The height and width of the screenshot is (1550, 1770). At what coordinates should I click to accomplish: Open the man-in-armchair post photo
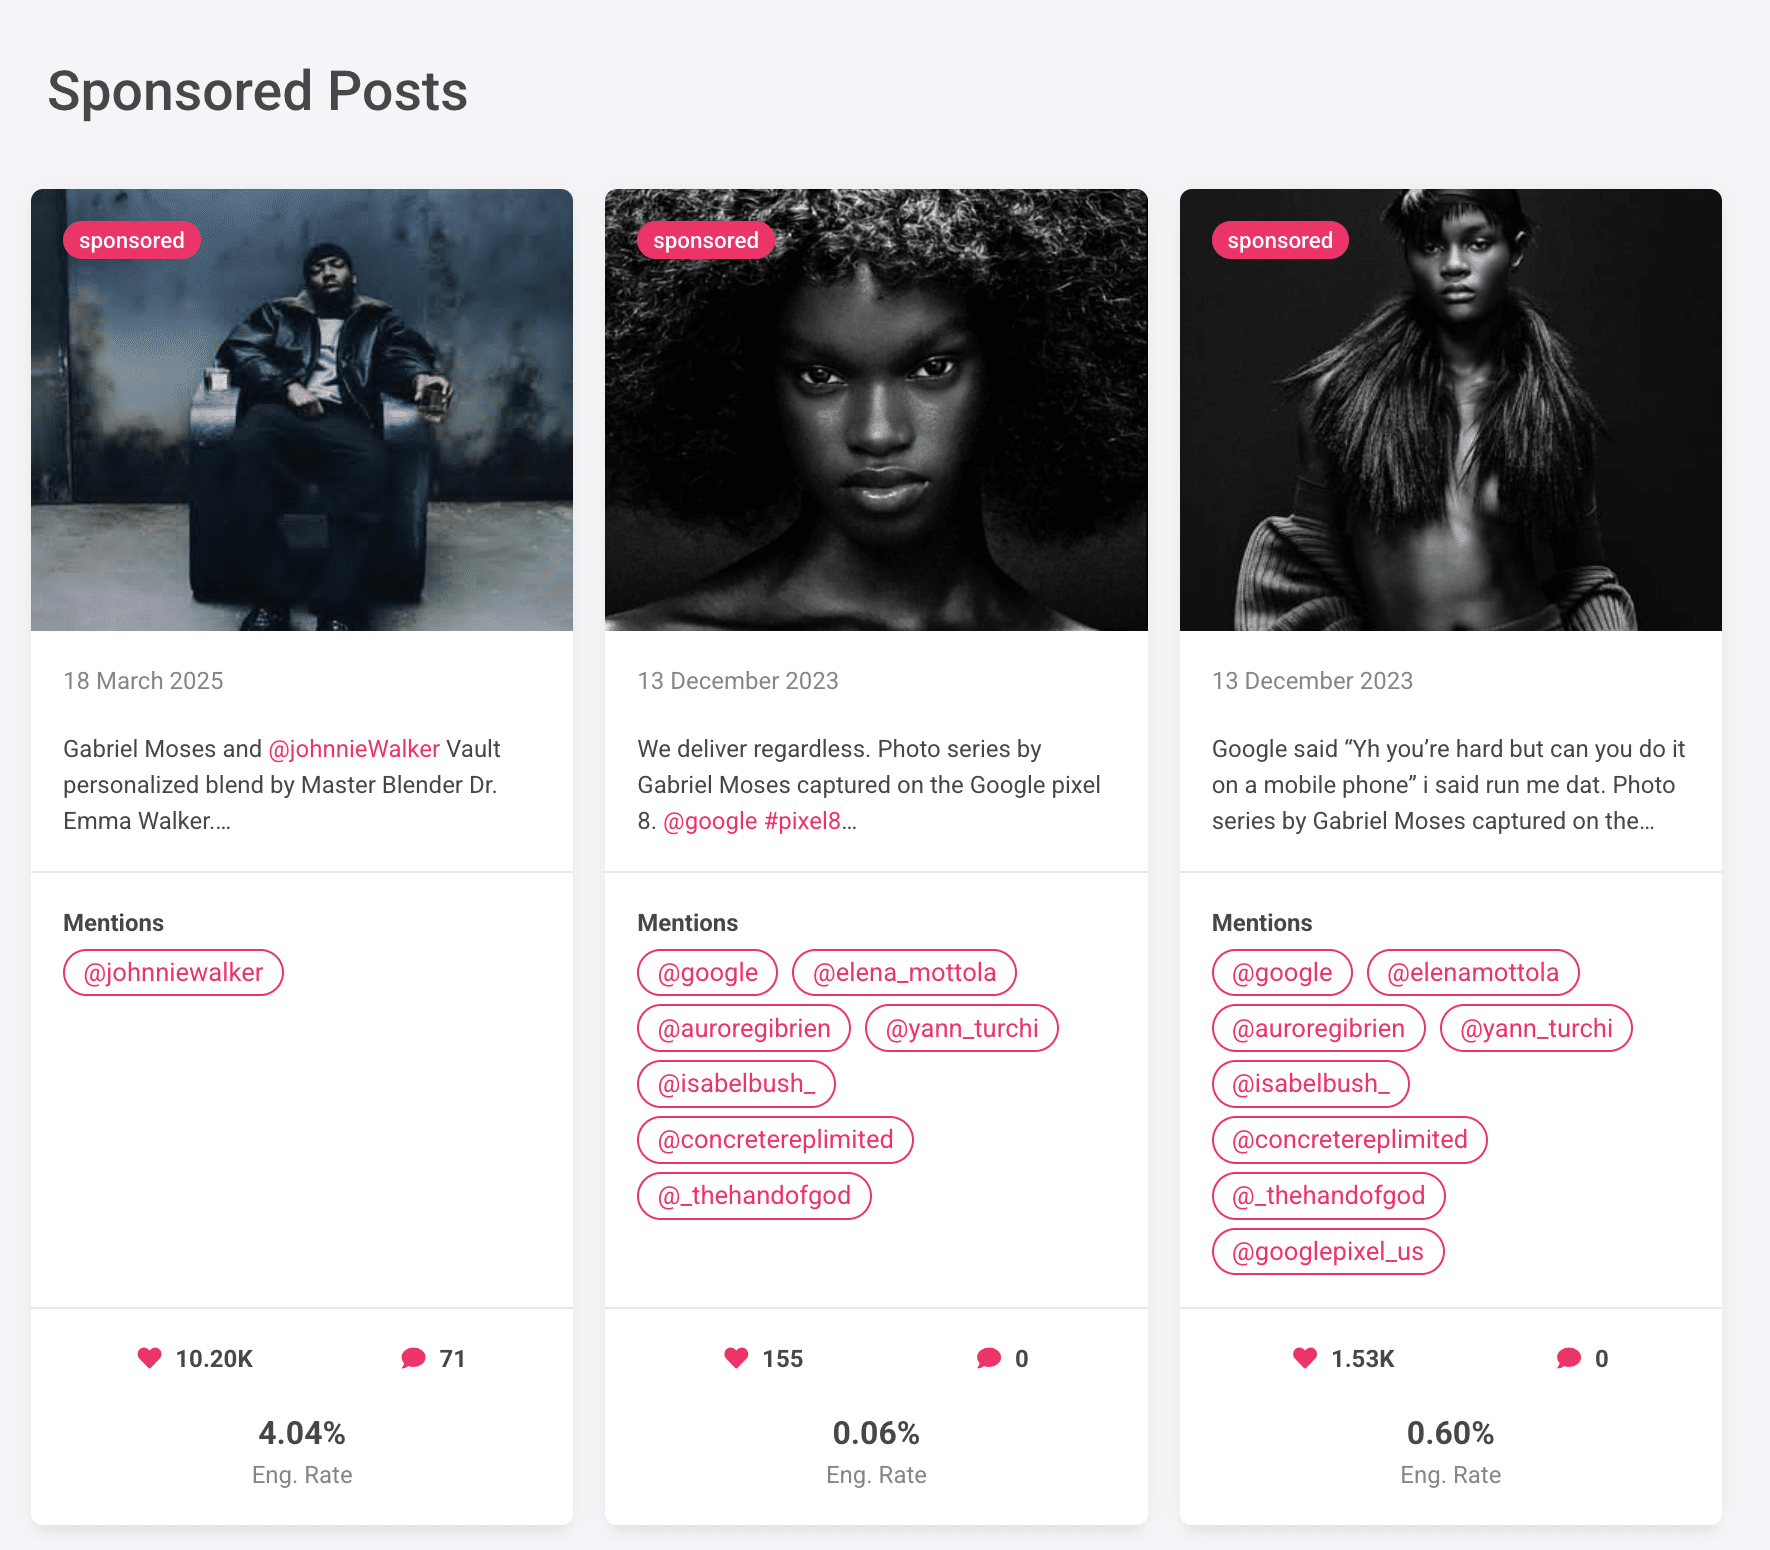click(302, 410)
